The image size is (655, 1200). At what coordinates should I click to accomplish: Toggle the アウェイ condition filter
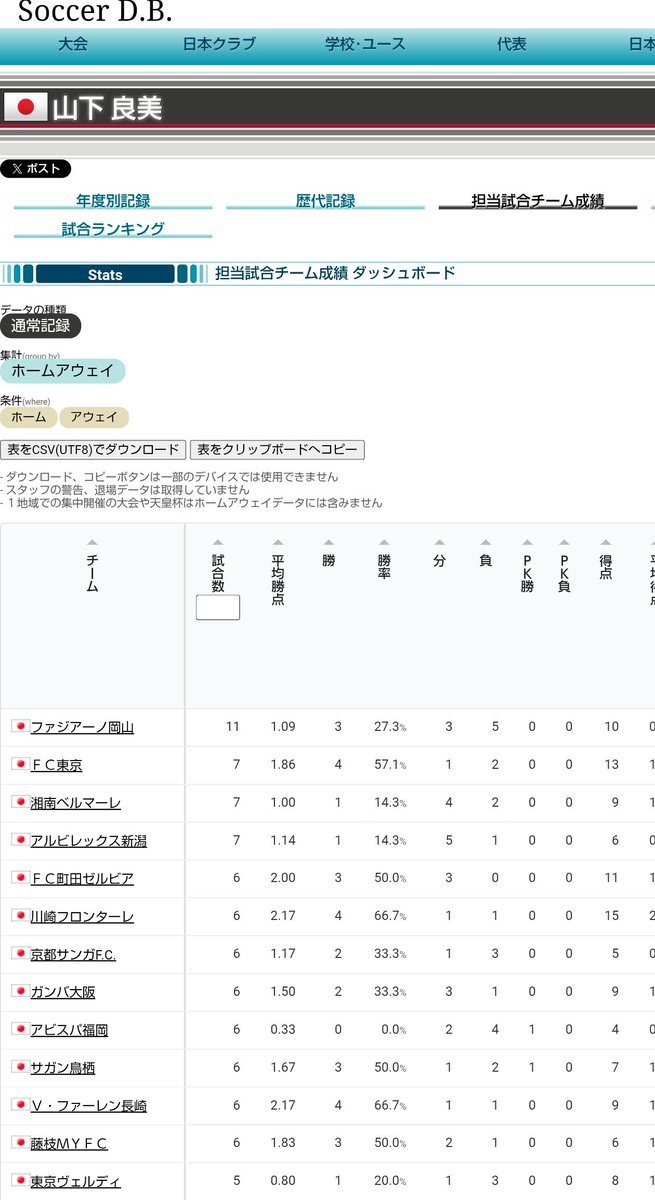(94, 417)
